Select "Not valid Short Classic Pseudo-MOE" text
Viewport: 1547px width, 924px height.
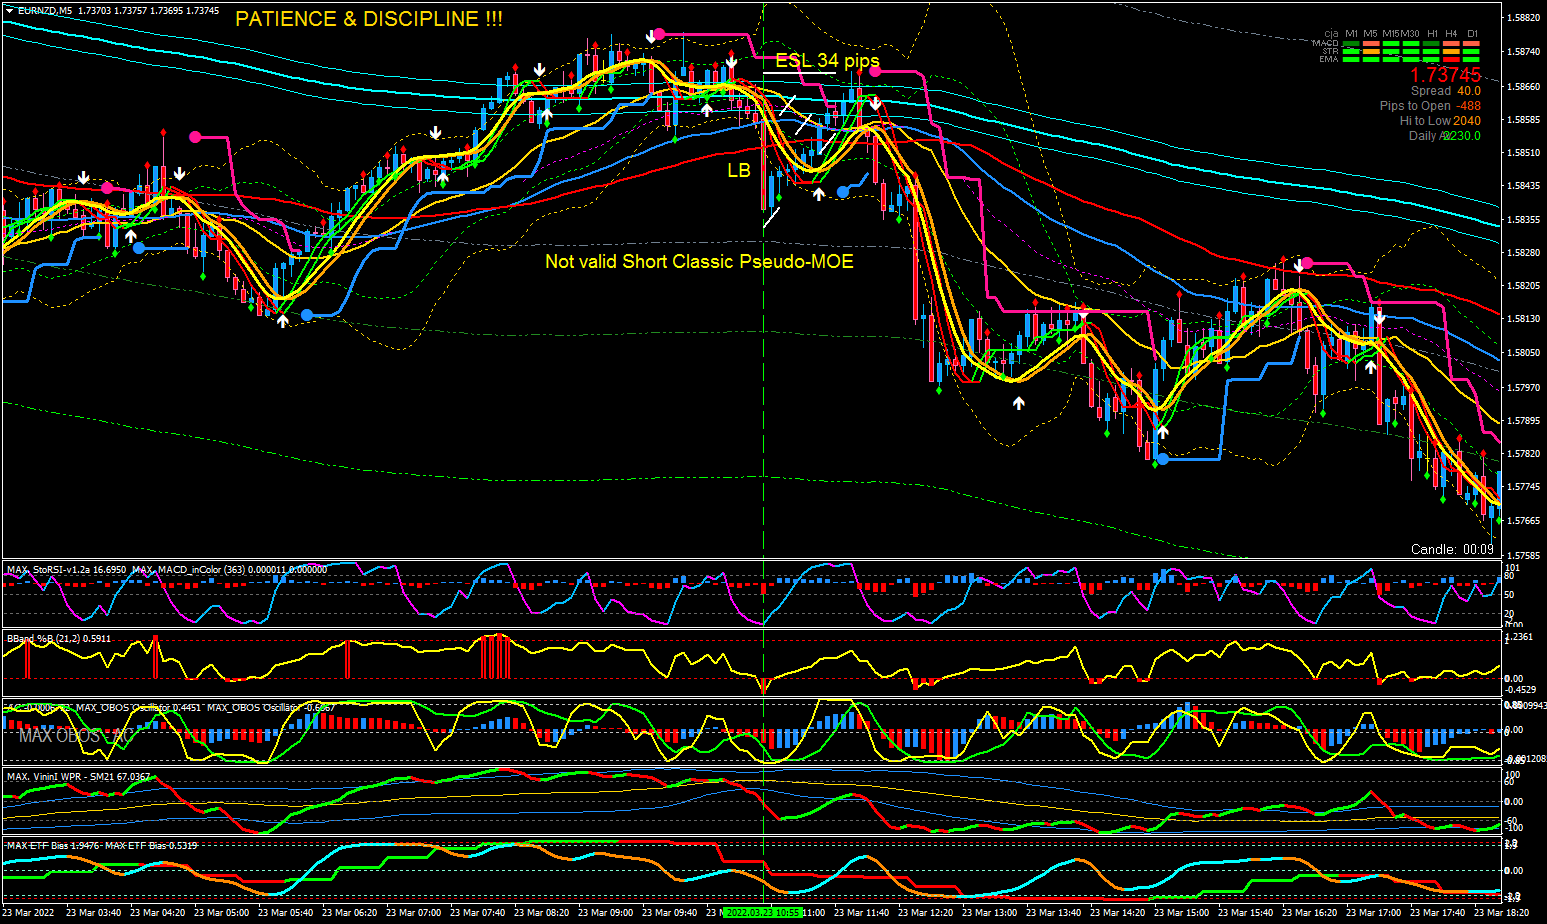point(699,262)
